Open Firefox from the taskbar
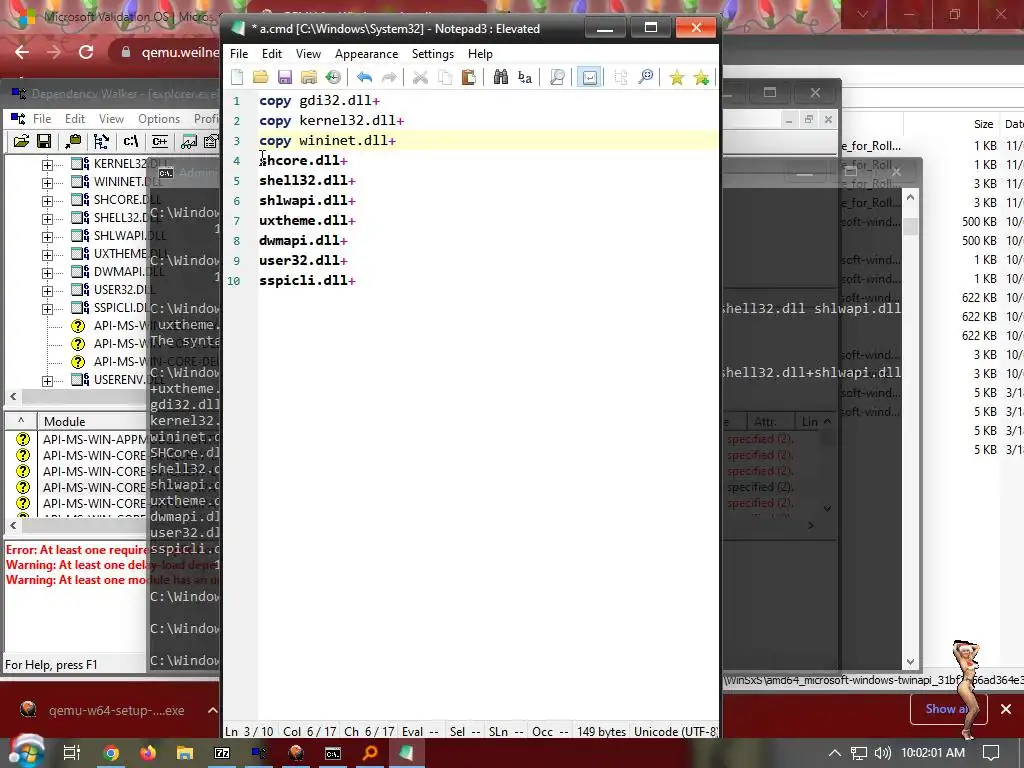Image resolution: width=1024 pixels, height=768 pixels. [148, 754]
